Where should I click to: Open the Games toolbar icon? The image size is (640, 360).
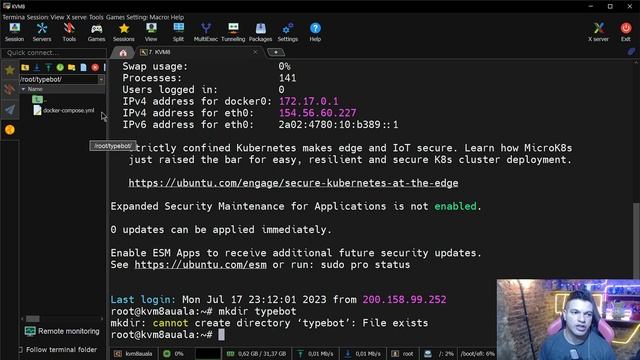pos(96,32)
